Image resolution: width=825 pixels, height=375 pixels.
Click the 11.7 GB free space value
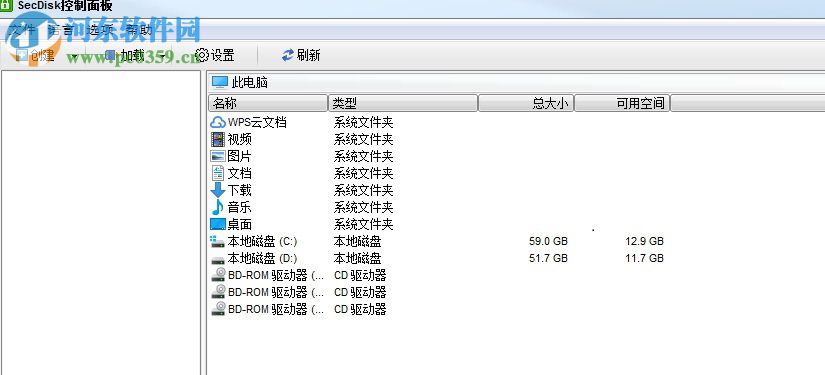click(645, 258)
